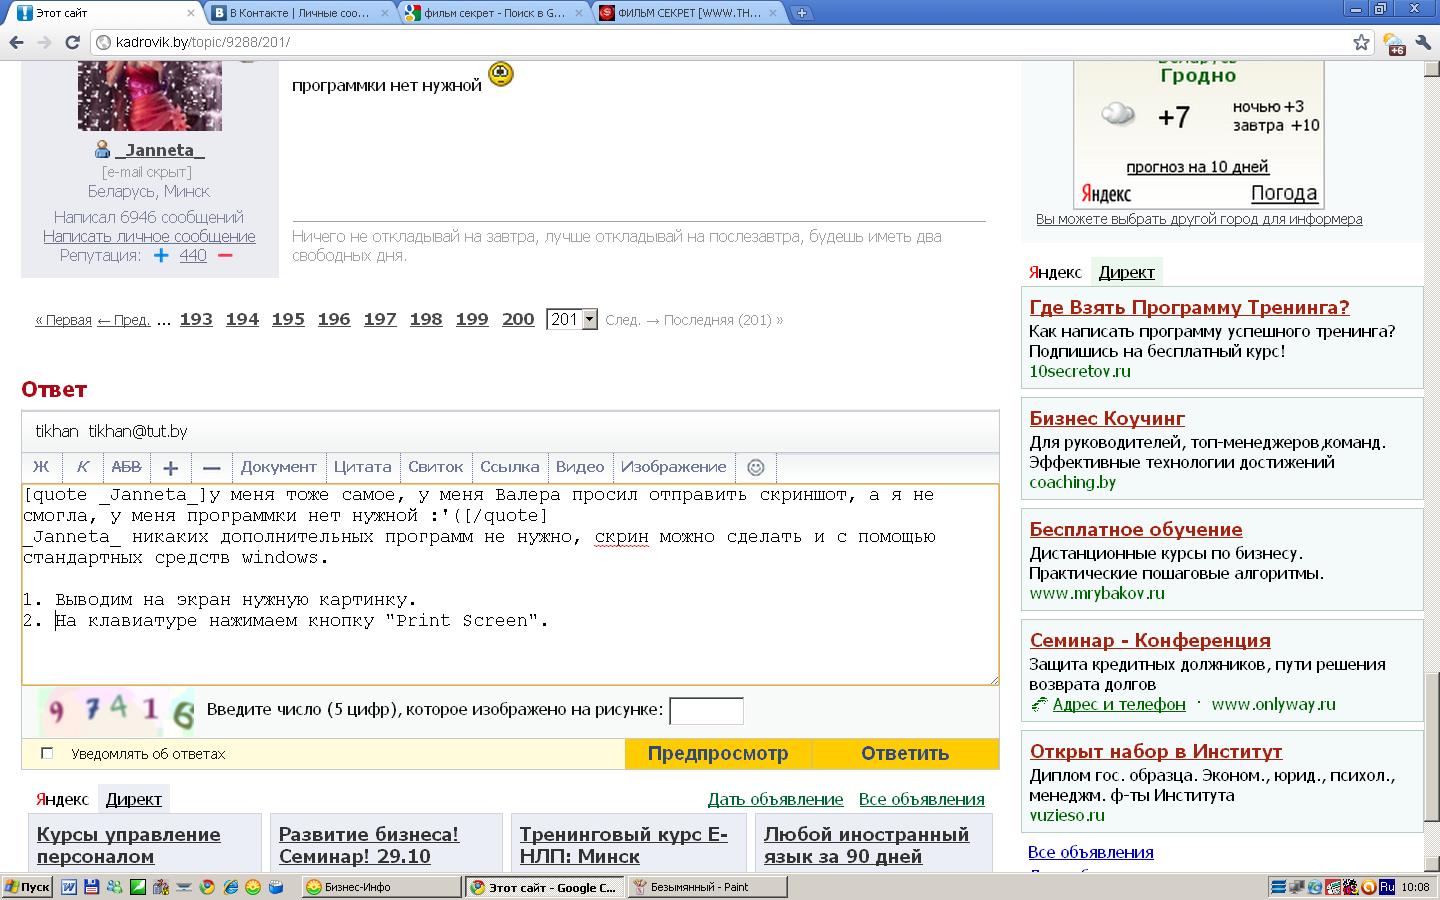Switch to 'фильм секрет - Поиск' tab
This screenshot has width=1440, height=900.
coord(494,13)
